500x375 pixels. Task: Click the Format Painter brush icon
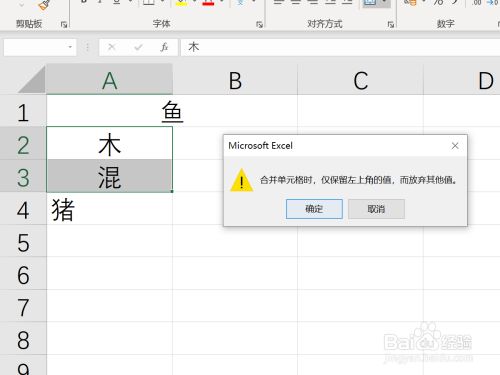[x=43, y=5]
